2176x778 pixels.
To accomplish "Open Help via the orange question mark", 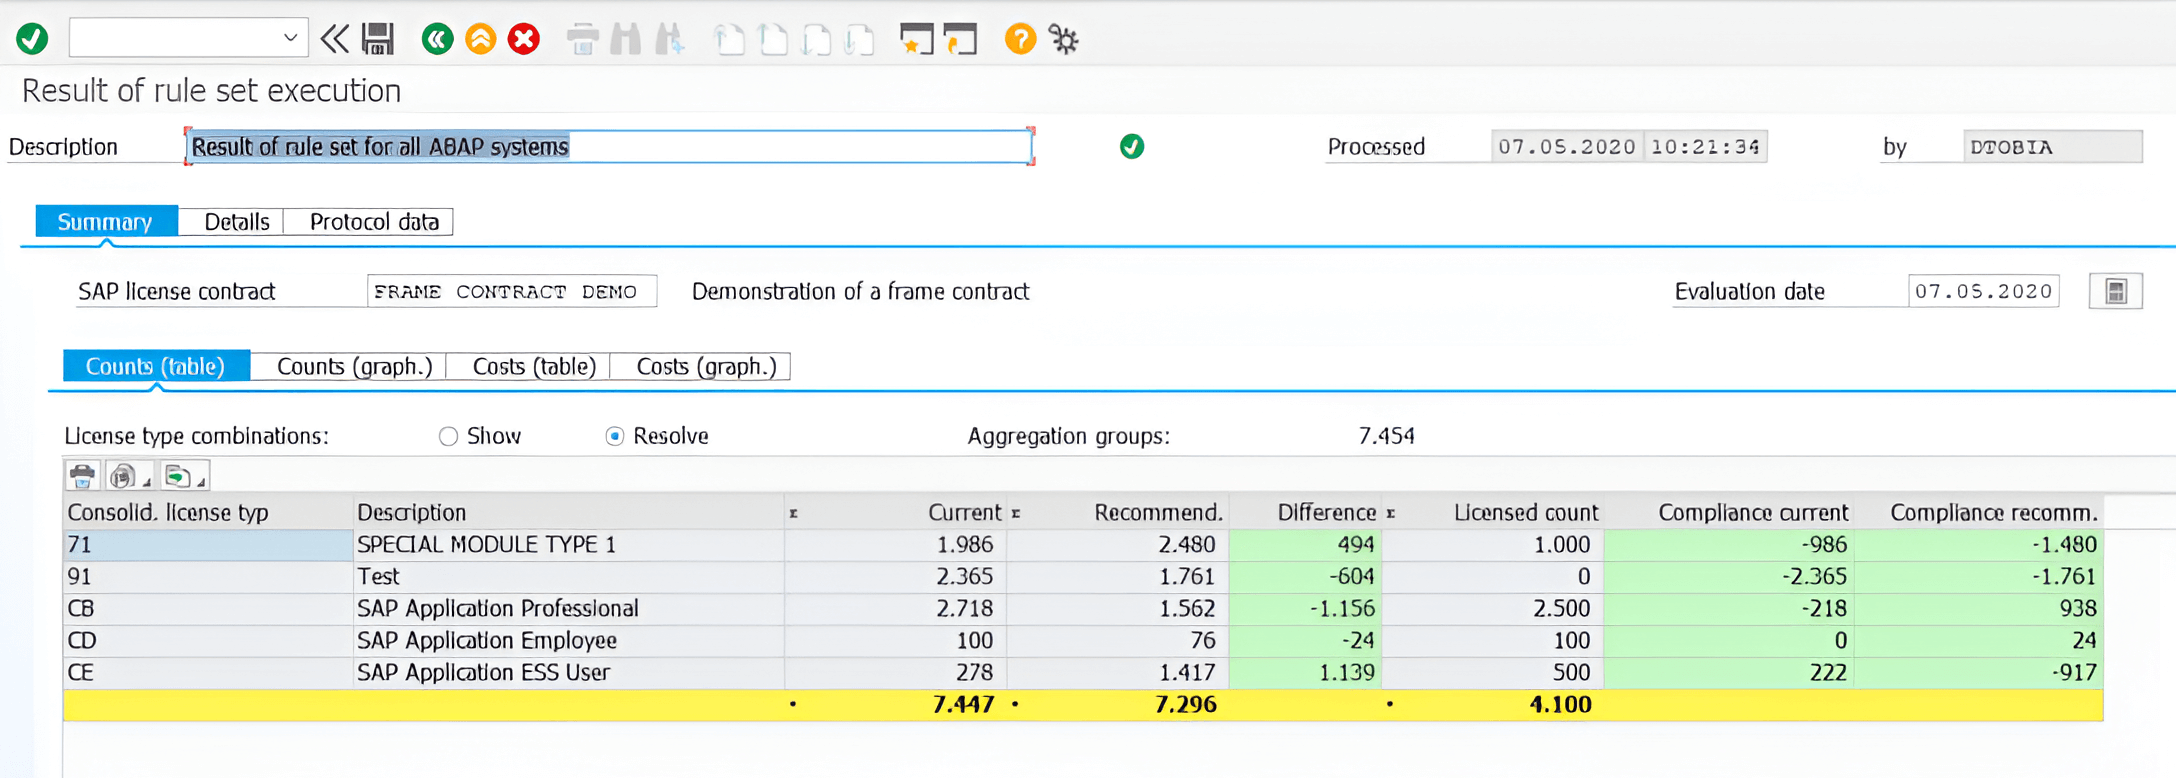I will tap(1020, 39).
